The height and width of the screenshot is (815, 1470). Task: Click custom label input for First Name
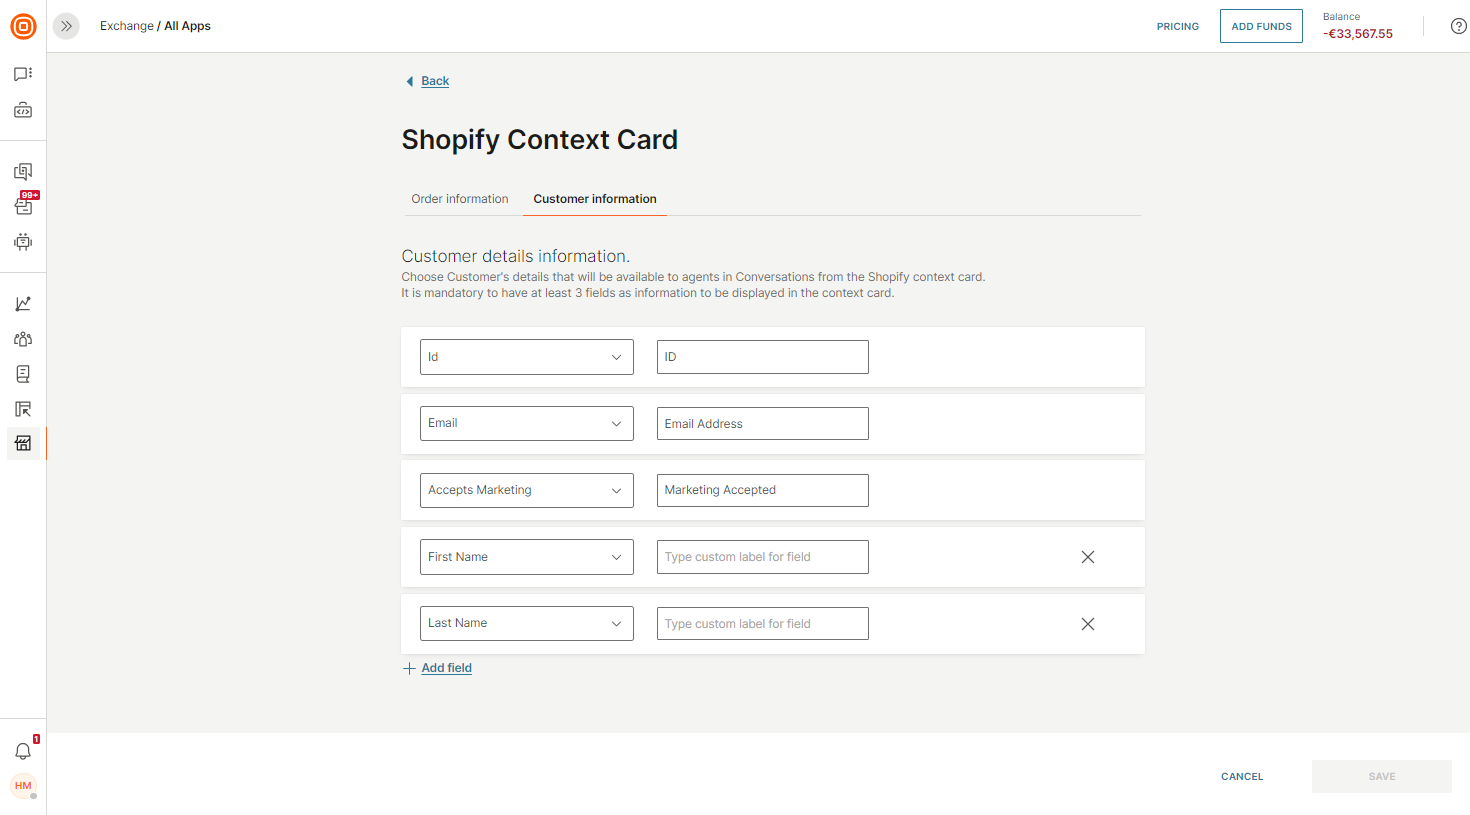762,557
